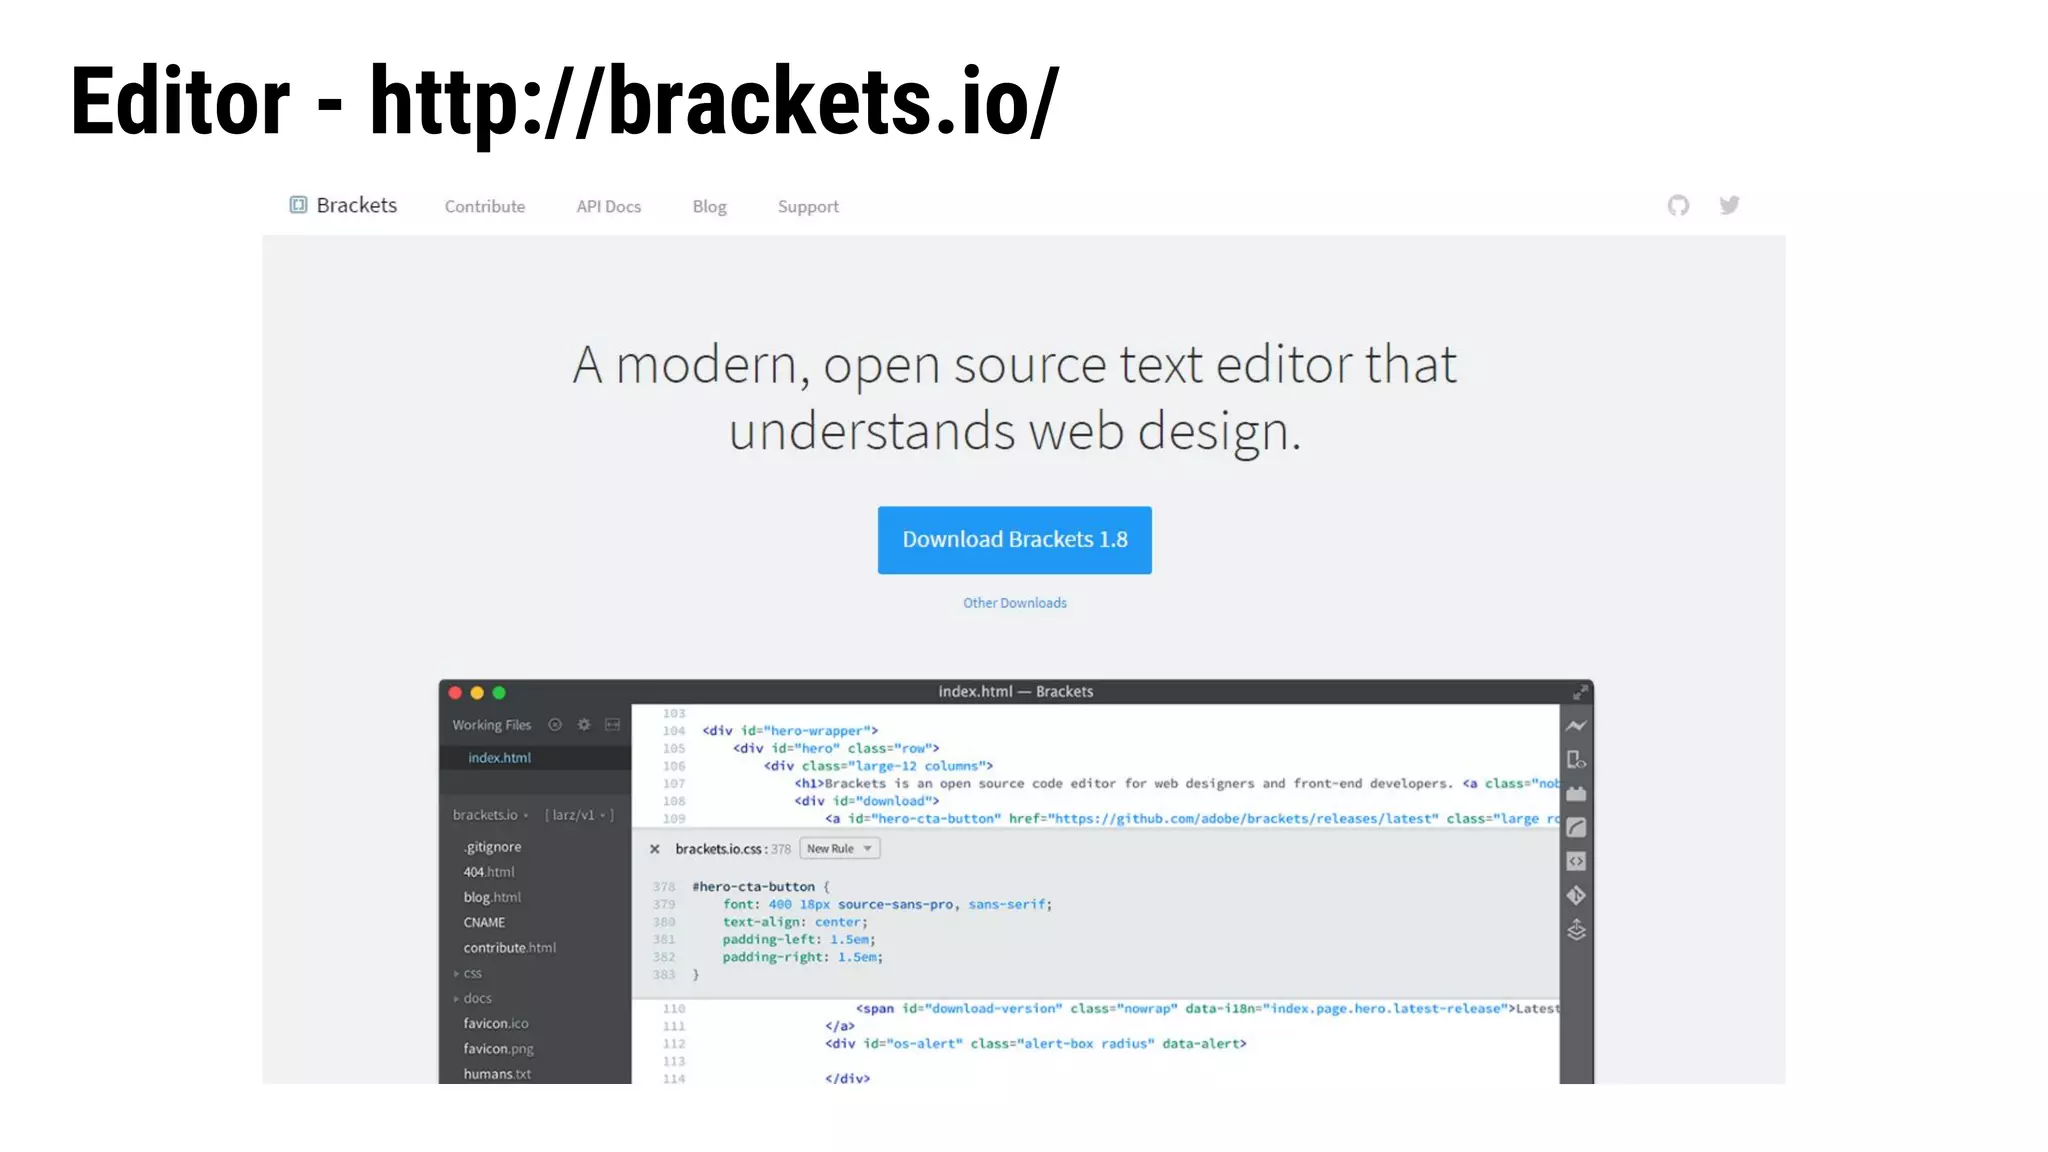Click the layers upload icon in right toolbar
The width and height of the screenshot is (2048, 1152).
point(1576,930)
